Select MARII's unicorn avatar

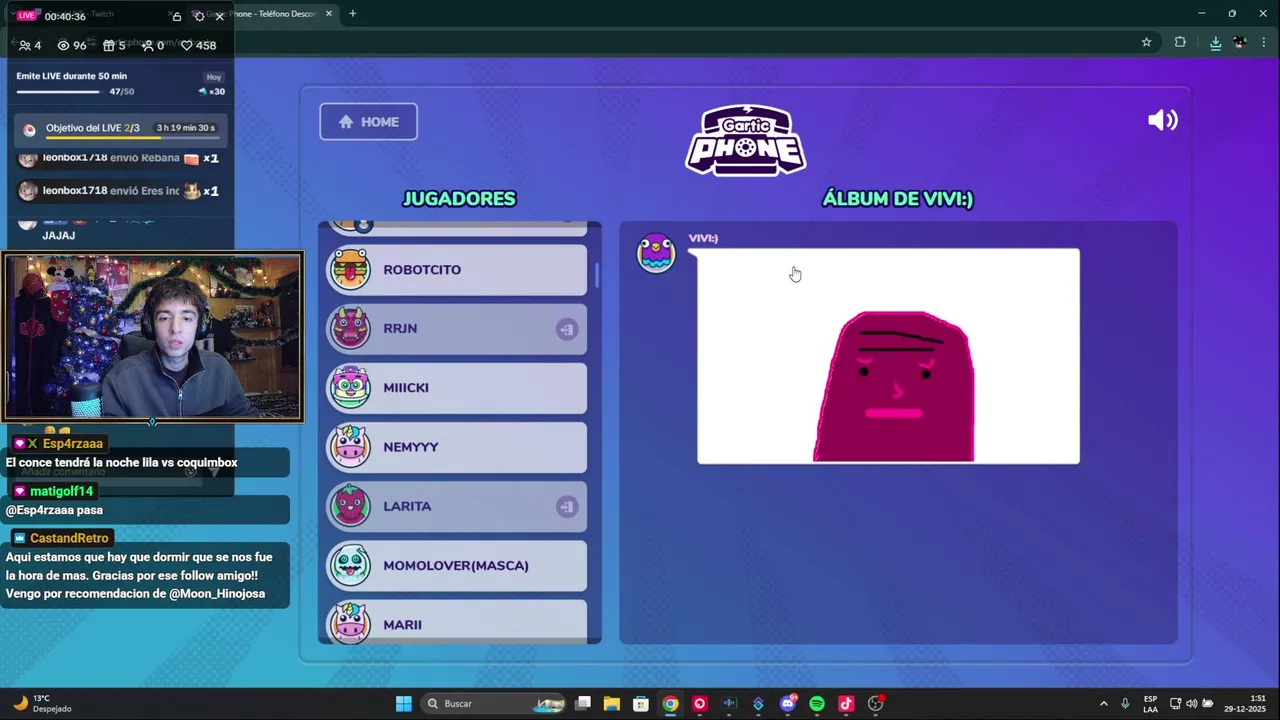point(350,623)
